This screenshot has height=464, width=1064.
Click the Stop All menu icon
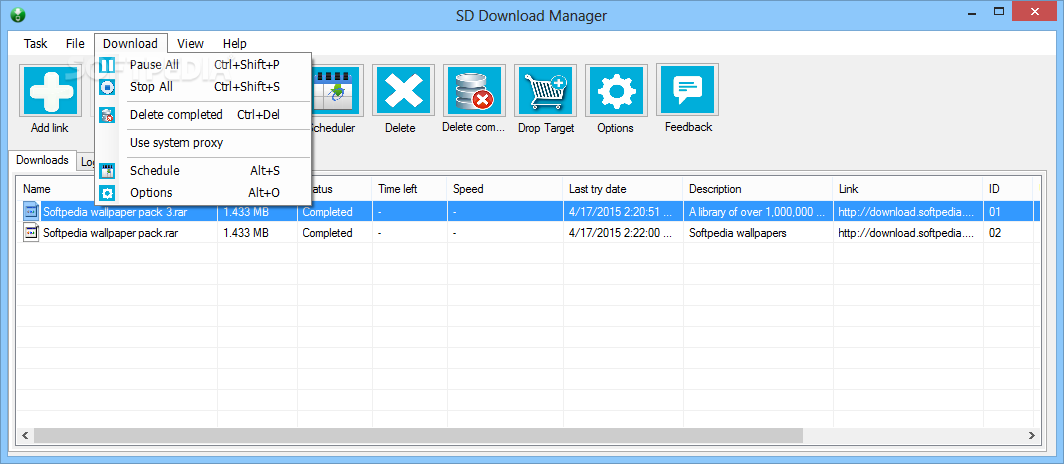coord(107,87)
